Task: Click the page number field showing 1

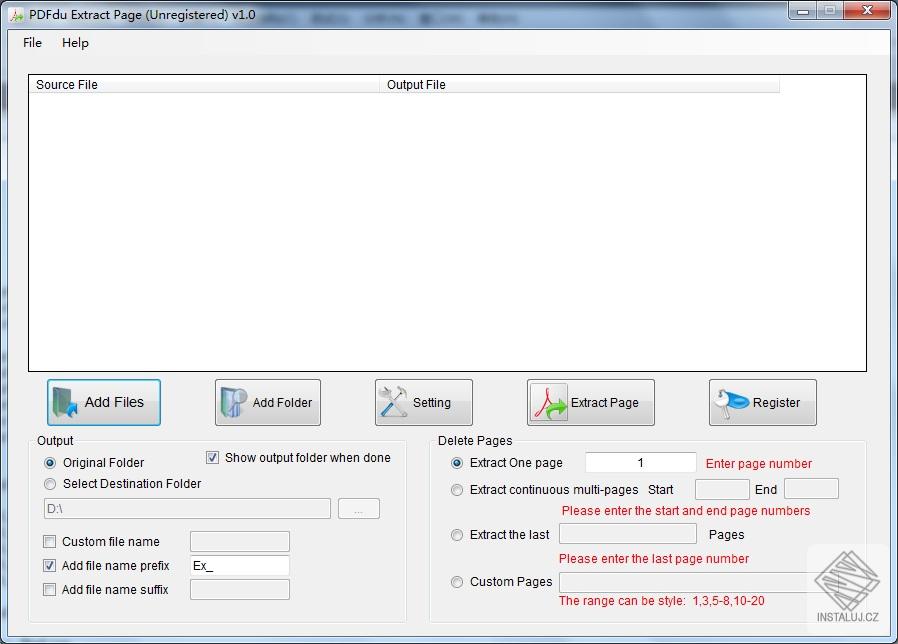Action: point(640,462)
